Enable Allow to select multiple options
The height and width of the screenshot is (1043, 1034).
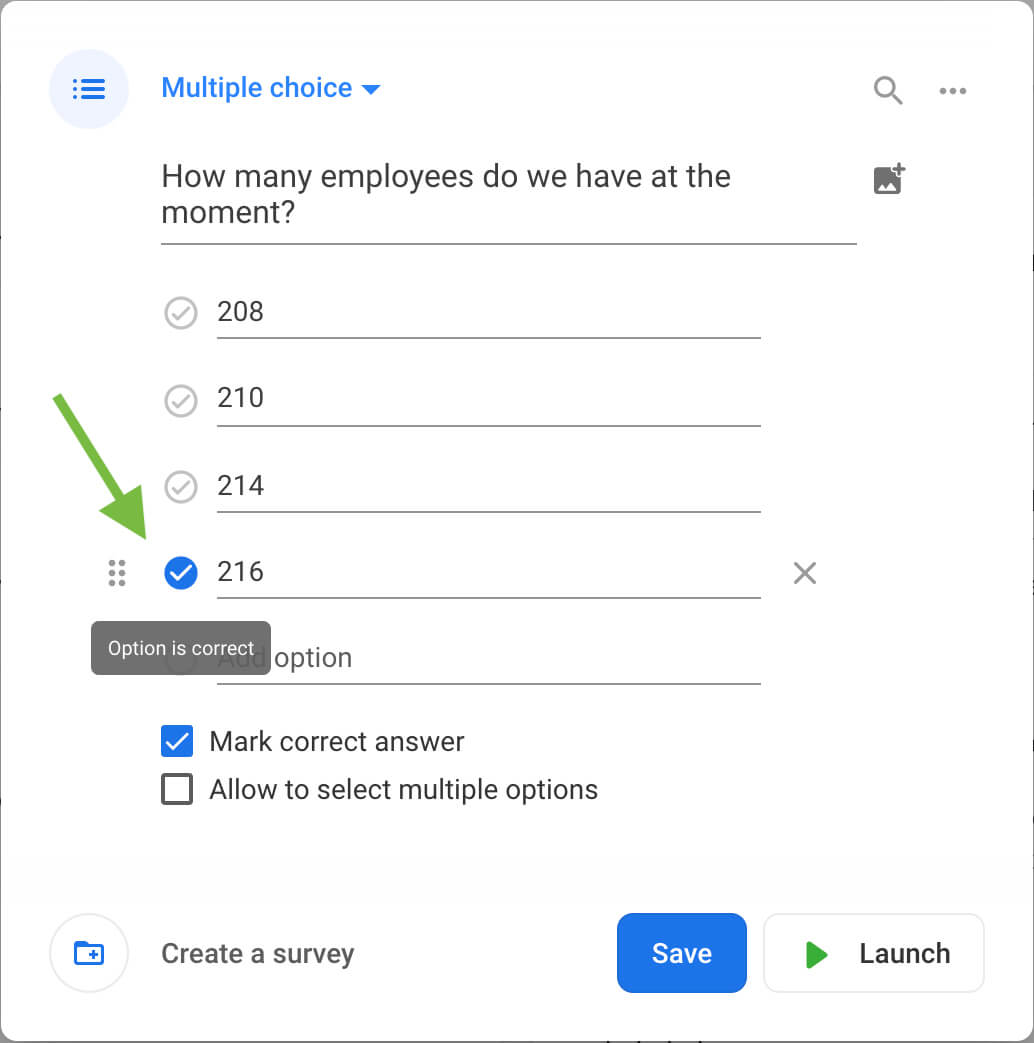click(x=177, y=790)
